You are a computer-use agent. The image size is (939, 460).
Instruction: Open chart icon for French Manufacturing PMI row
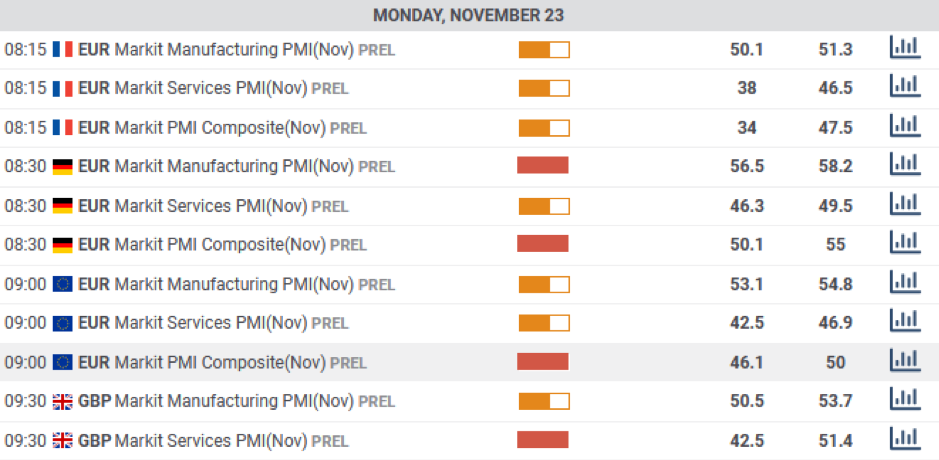coord(905,47)
